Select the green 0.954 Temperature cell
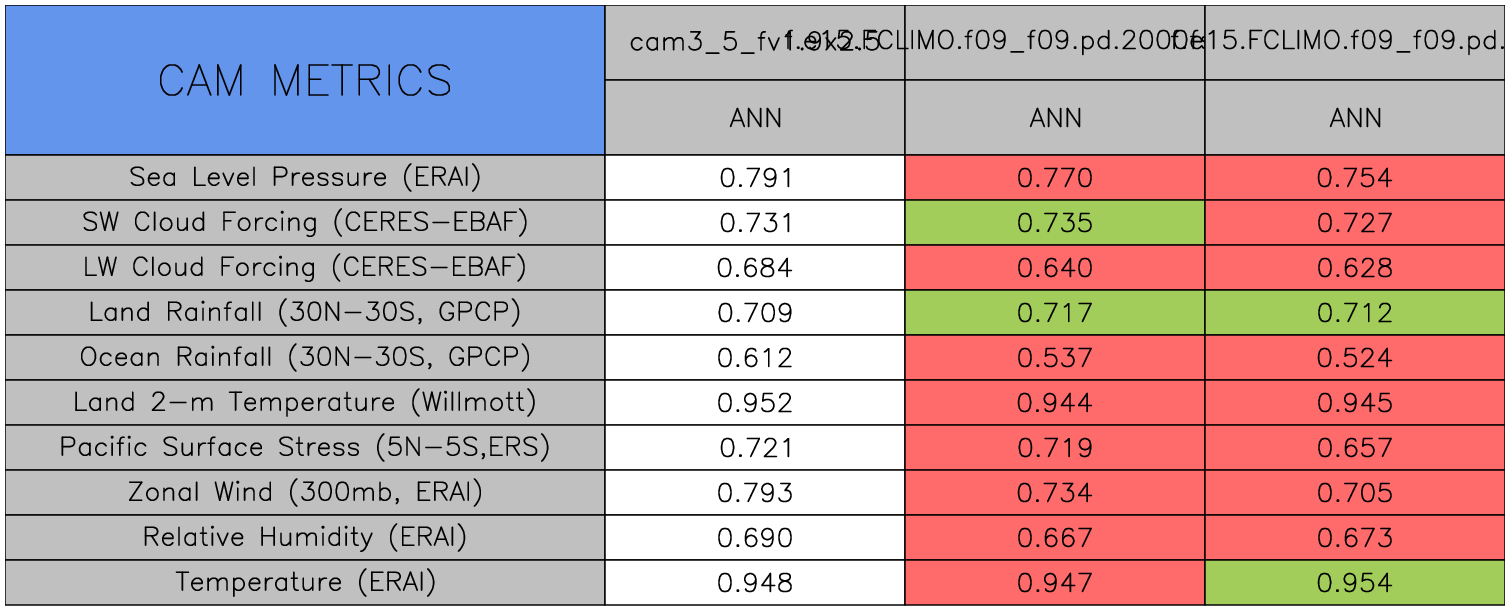Viewport: 1510px width, 611px height. tap(1355, 583)
